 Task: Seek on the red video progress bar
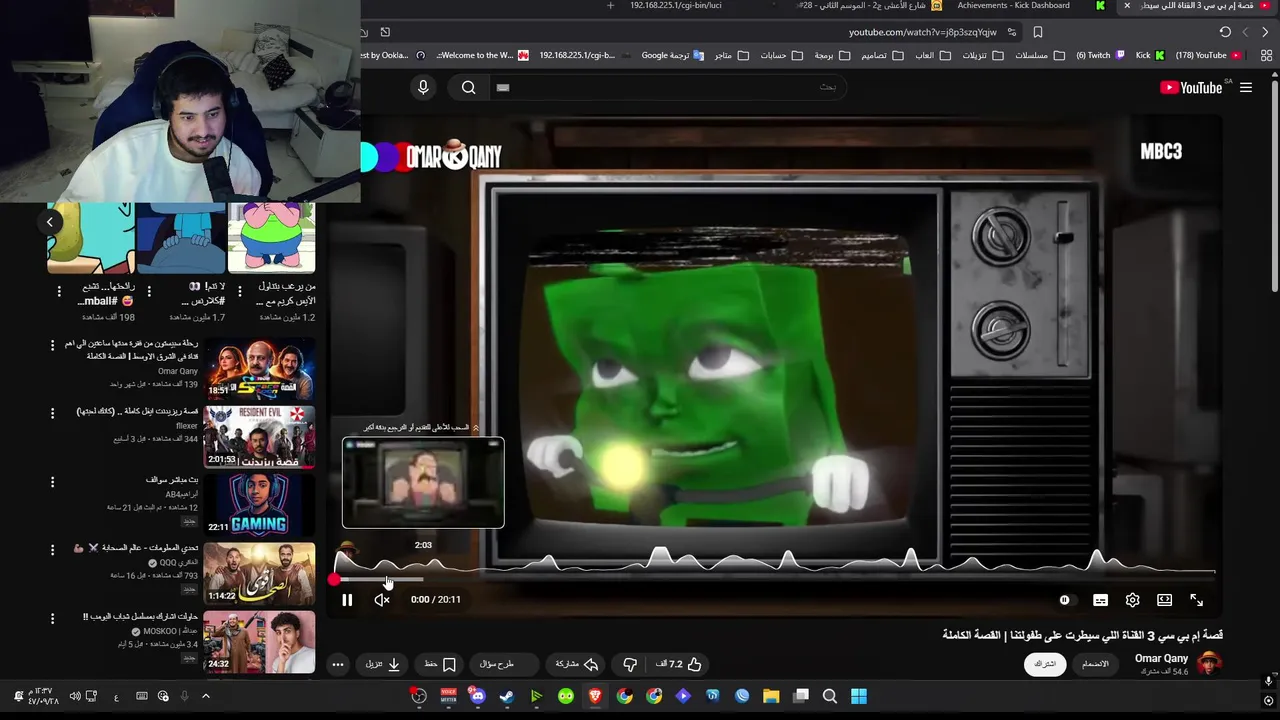[x=775, y=579]
